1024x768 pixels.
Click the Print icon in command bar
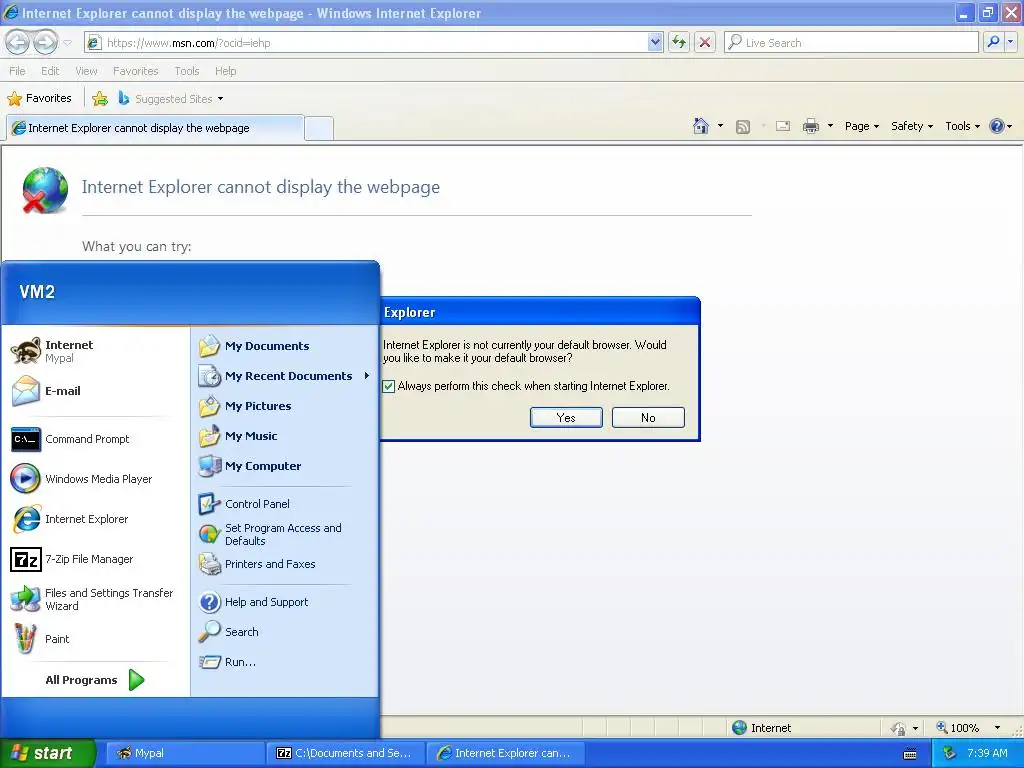810,126
